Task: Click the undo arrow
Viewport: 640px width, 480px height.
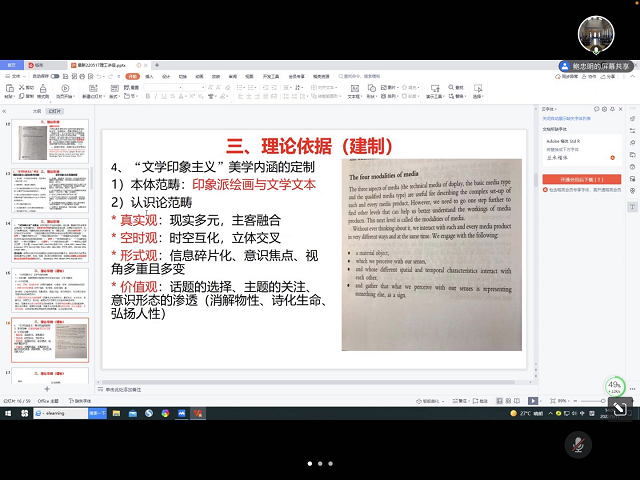Action: pyautogui.click(x=99, y=76)
